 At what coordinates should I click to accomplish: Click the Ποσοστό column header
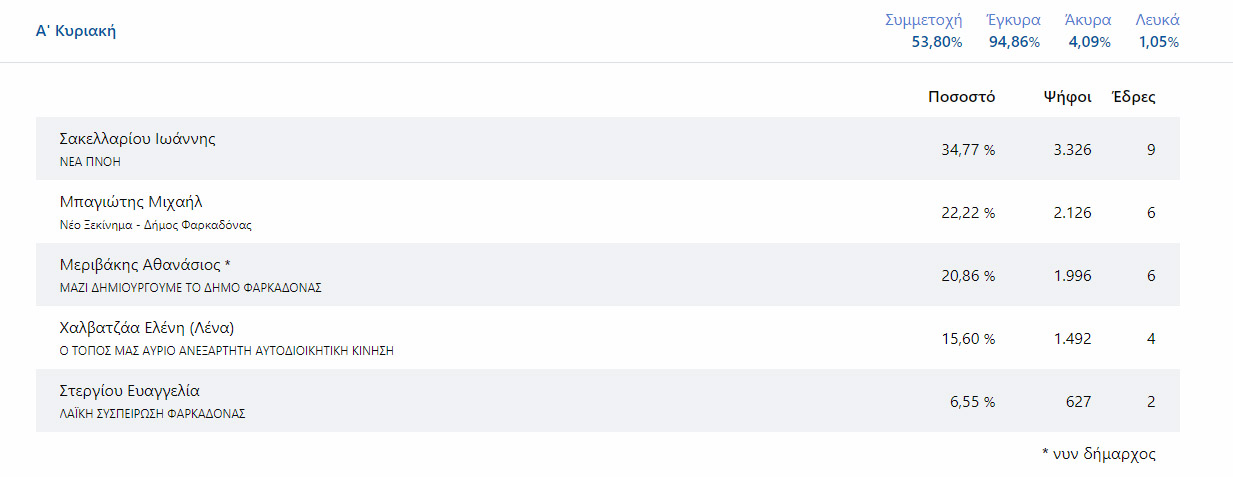pyautogui.click(x=961, y=97)
